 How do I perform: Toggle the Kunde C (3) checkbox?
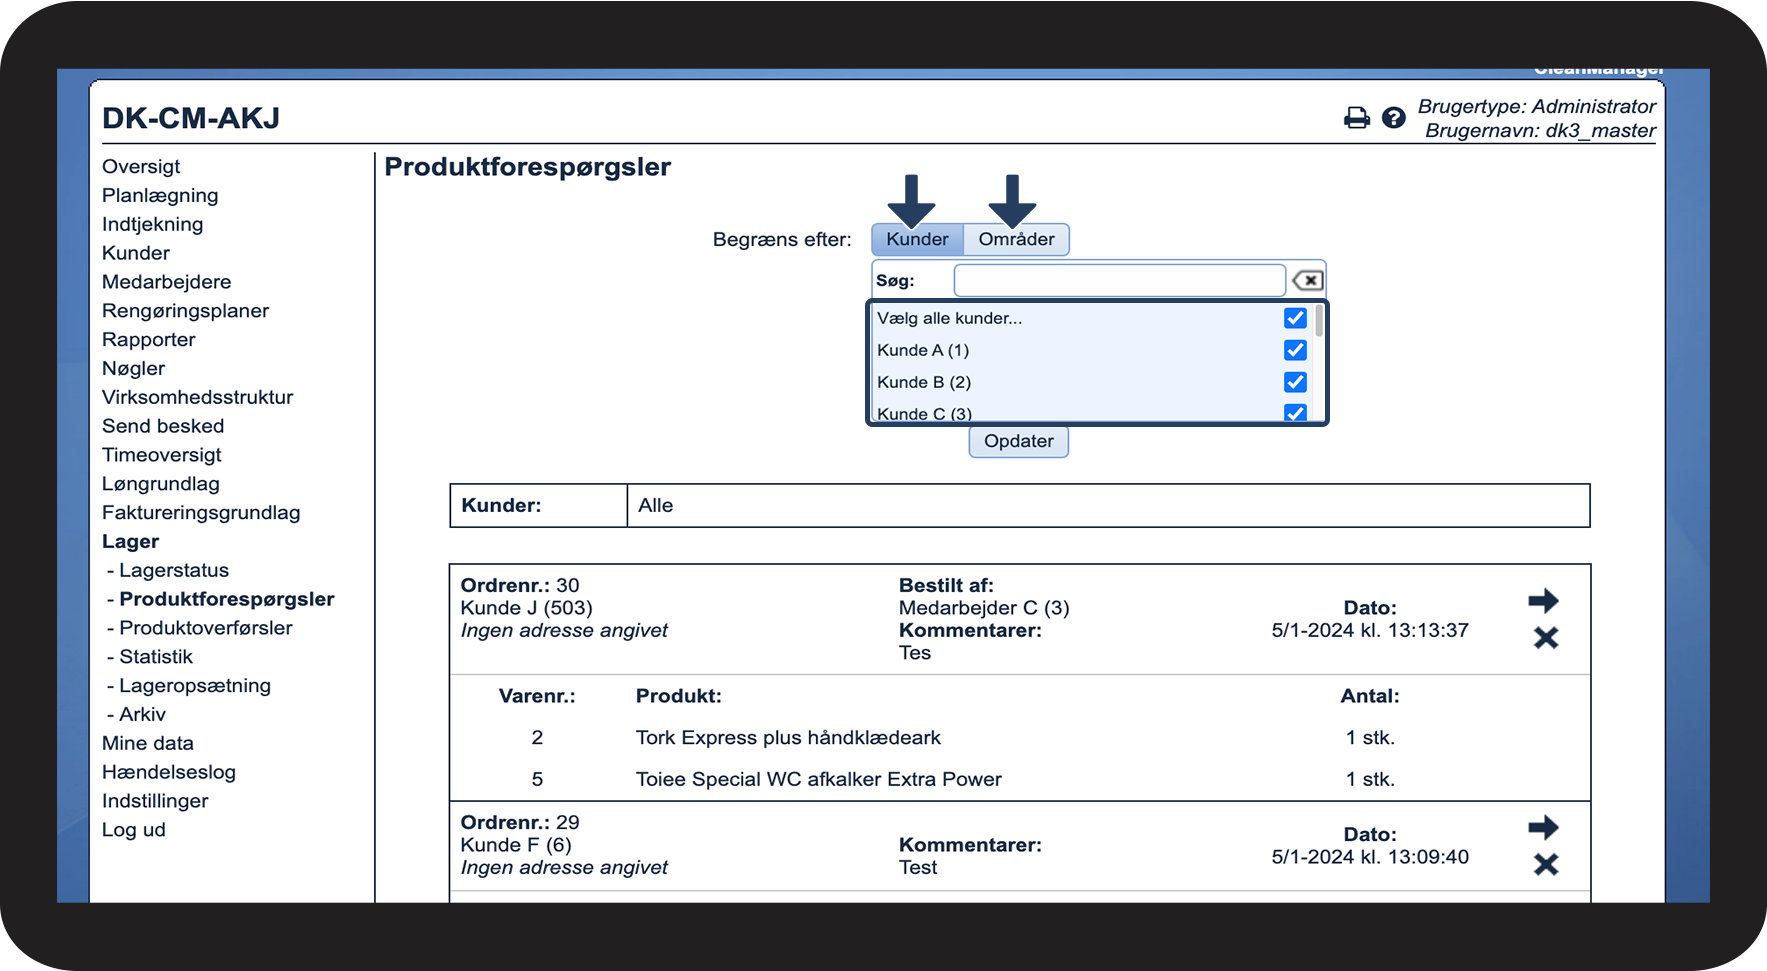[x=1295, y=412]
